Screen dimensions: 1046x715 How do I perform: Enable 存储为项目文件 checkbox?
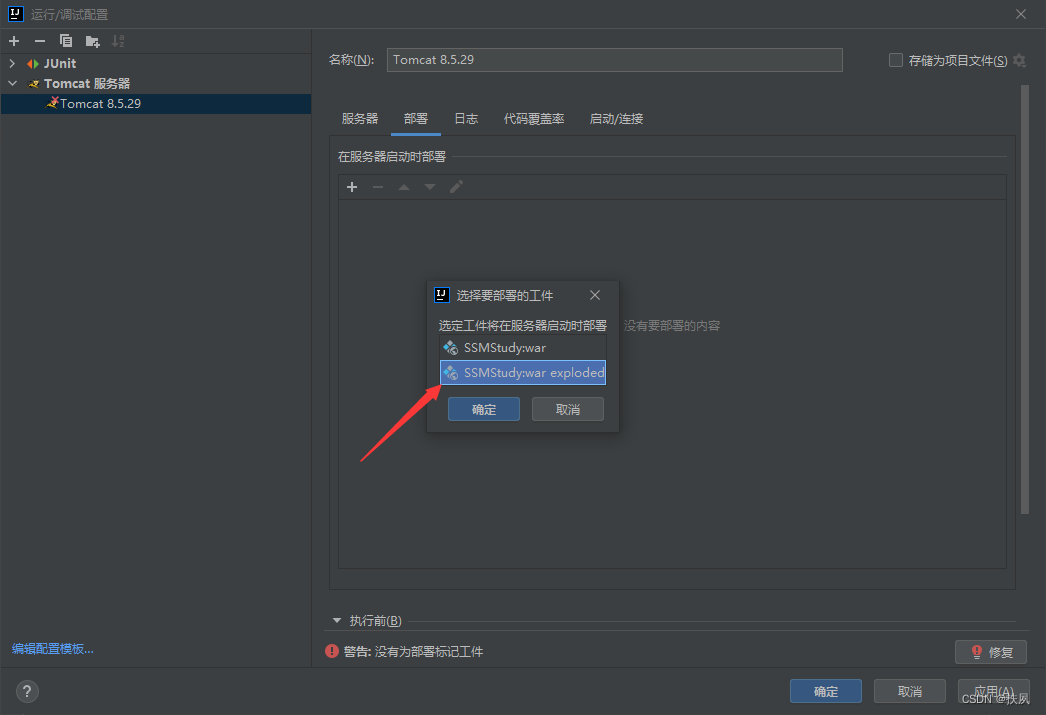[896, 60]
